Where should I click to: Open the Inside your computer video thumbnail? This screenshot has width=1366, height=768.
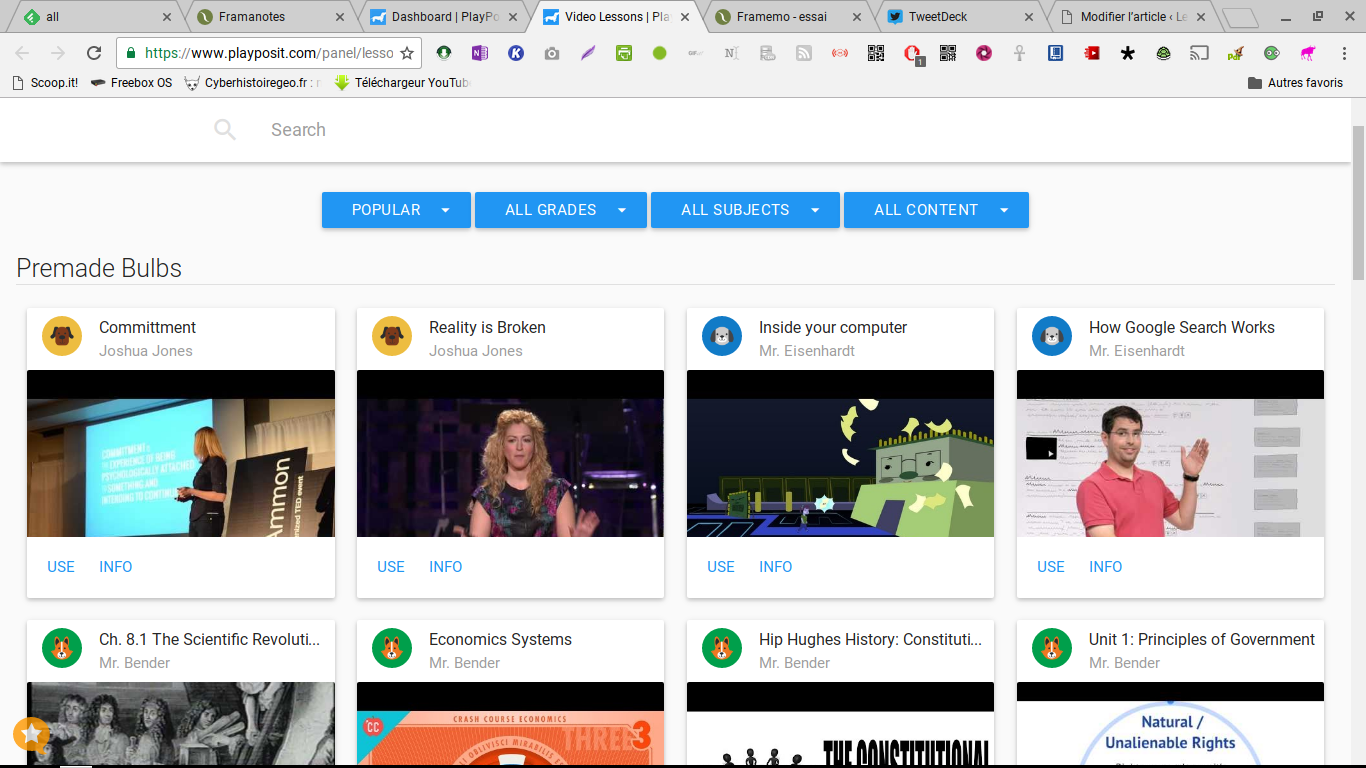pos(841,454)
